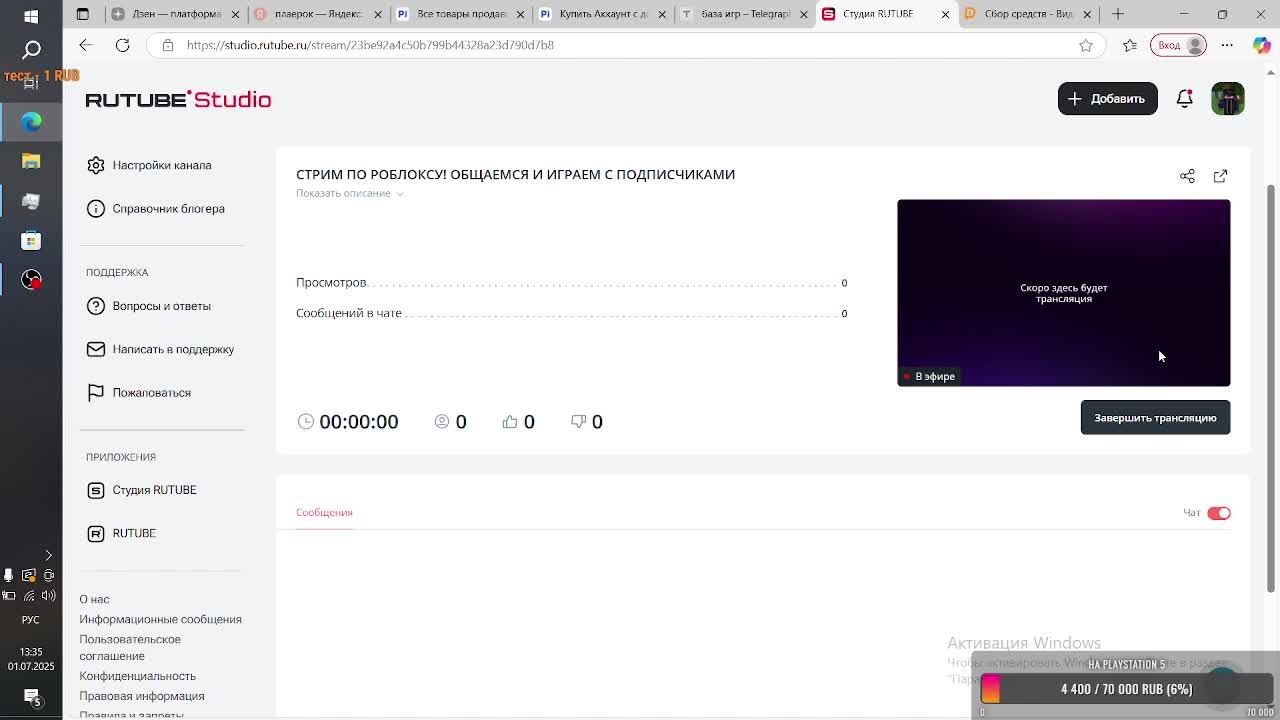Open Студия RUTUBE app link
Image resolution: width=1280 pixels, height=720 pixels.
(x=142, y=490)
